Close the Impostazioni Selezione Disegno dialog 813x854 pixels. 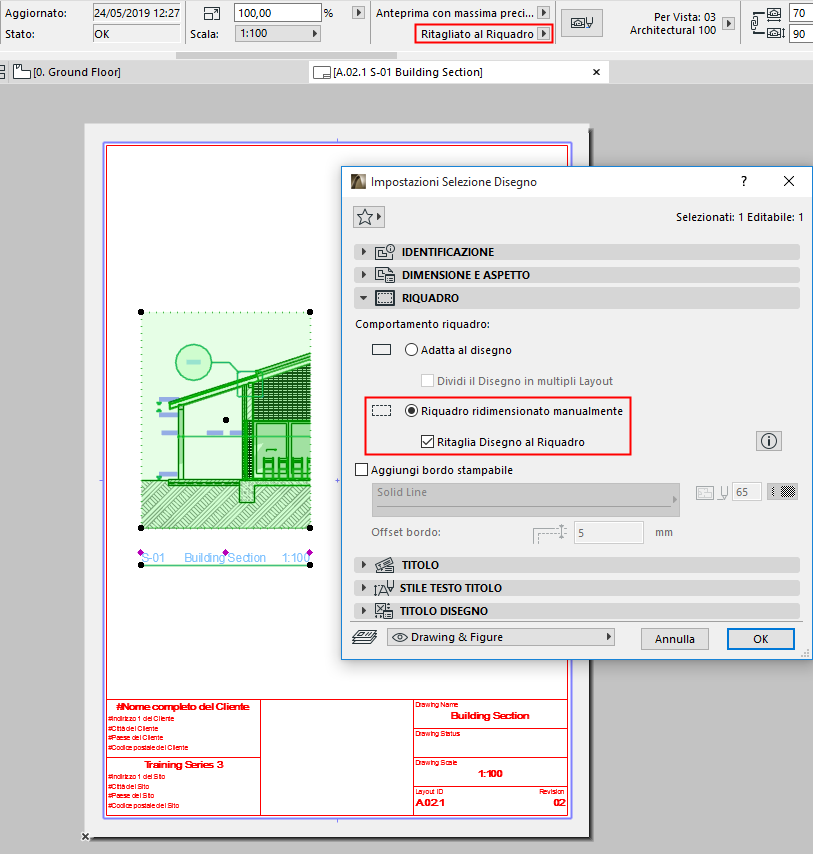coord(788,181)
